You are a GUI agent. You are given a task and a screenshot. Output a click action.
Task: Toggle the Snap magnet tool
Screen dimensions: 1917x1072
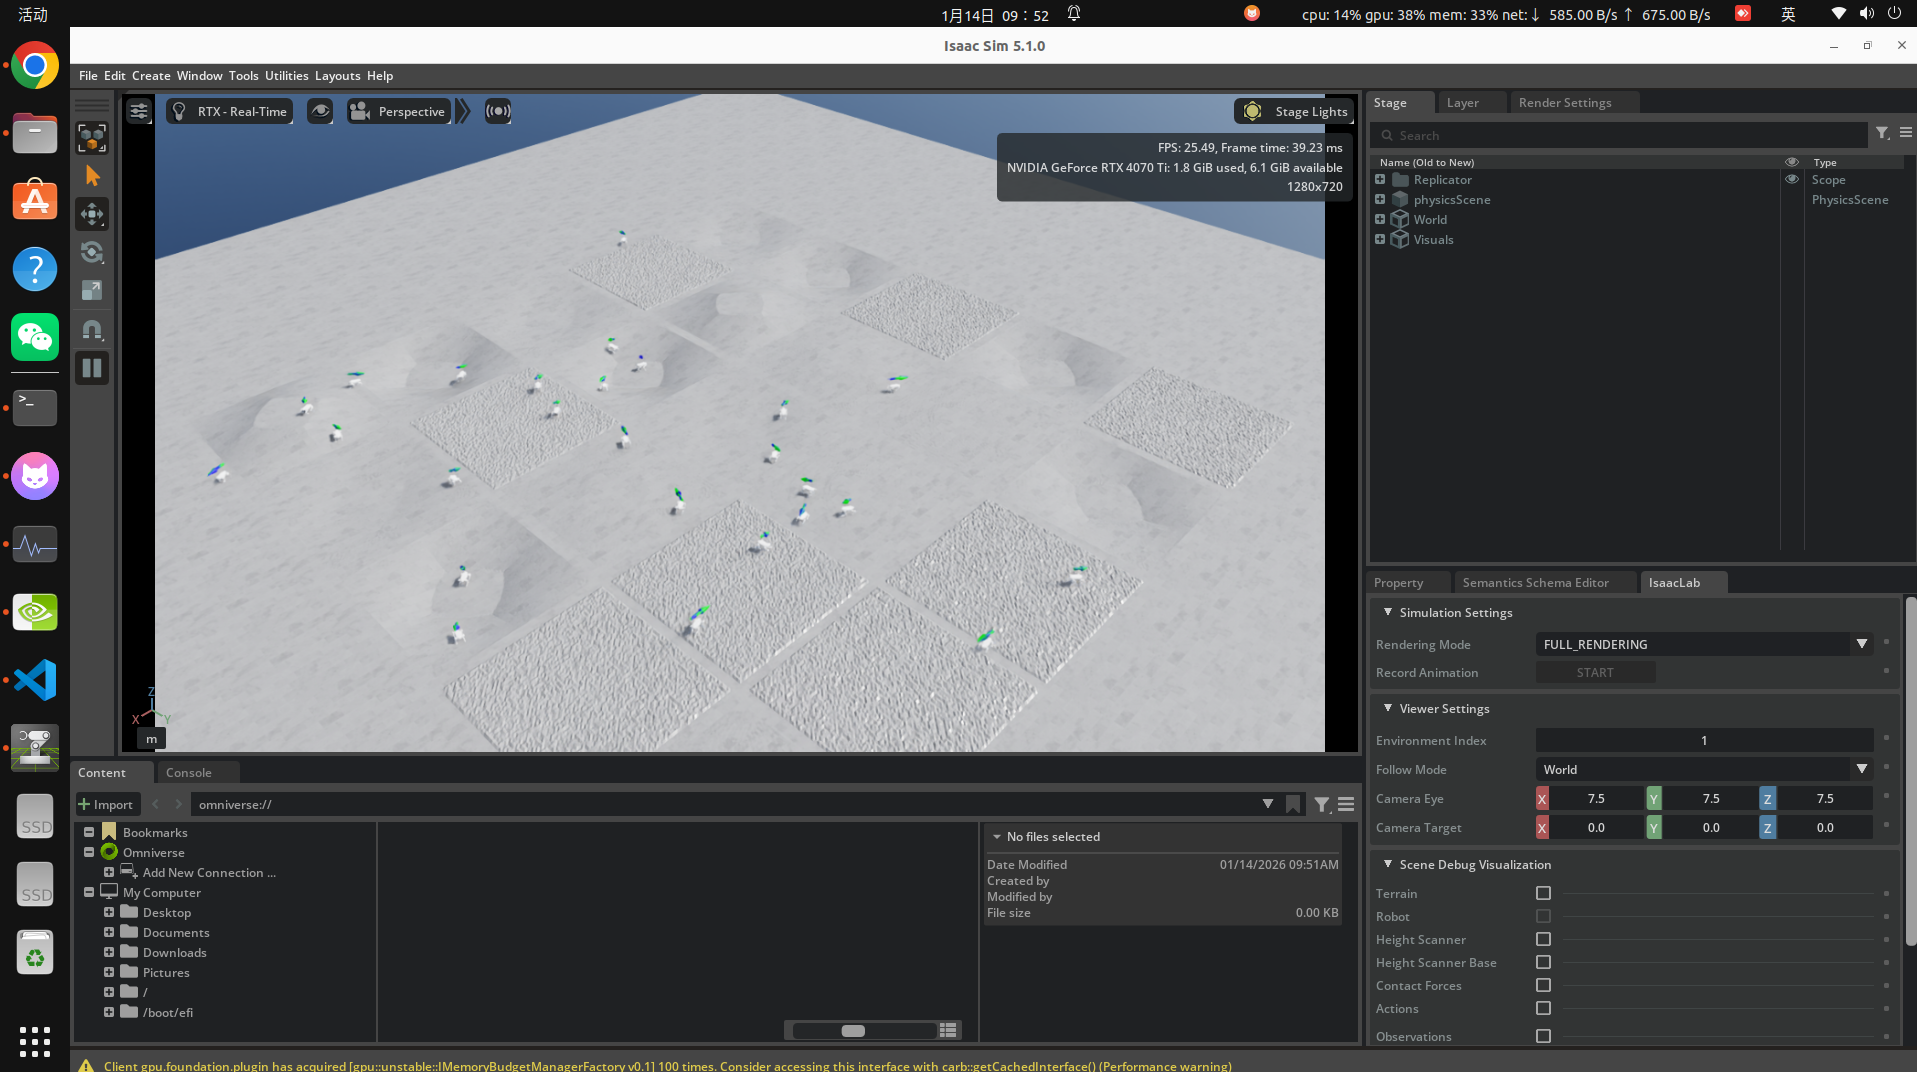(x=92, y=329)
